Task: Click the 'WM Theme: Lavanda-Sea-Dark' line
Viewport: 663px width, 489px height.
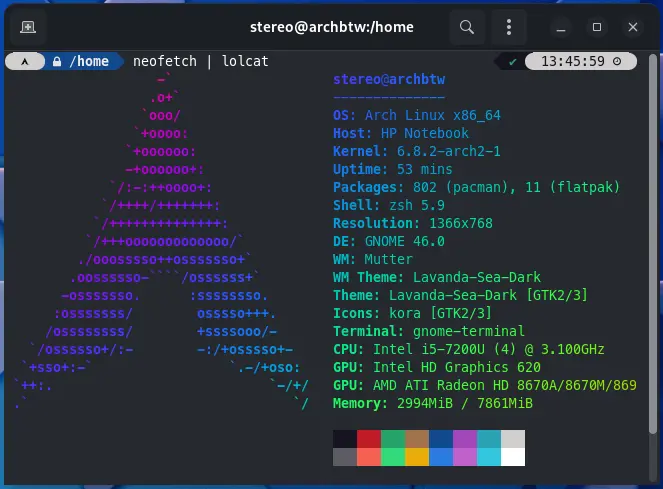Action: 437,277
